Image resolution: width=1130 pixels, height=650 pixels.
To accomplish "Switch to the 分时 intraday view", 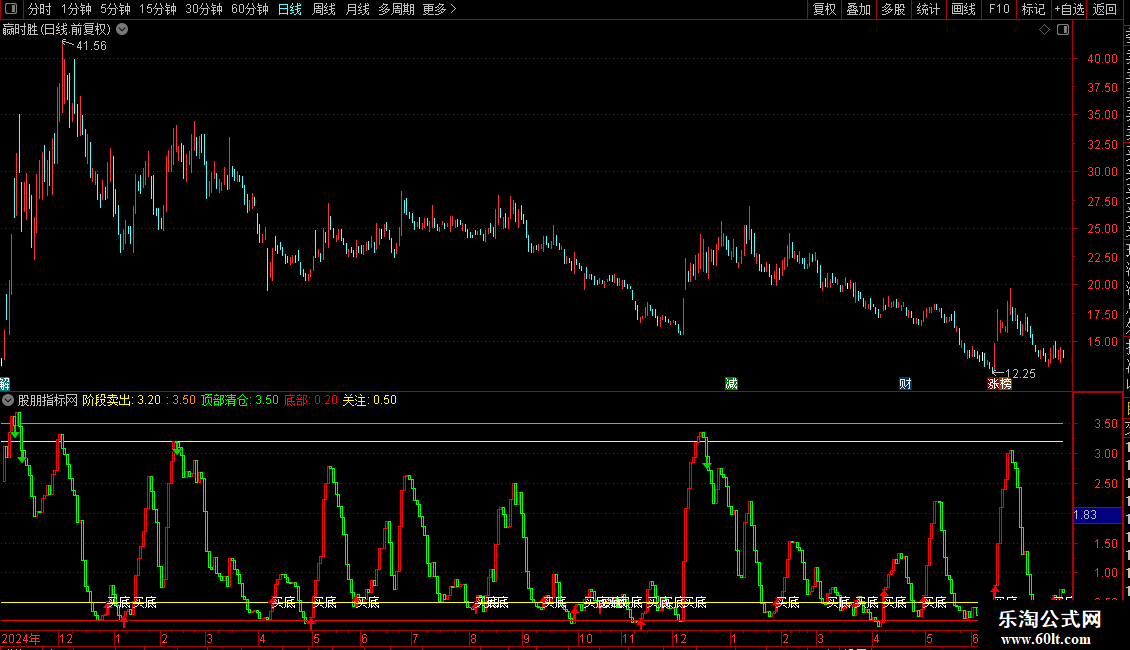I will (x=40, y=9).
